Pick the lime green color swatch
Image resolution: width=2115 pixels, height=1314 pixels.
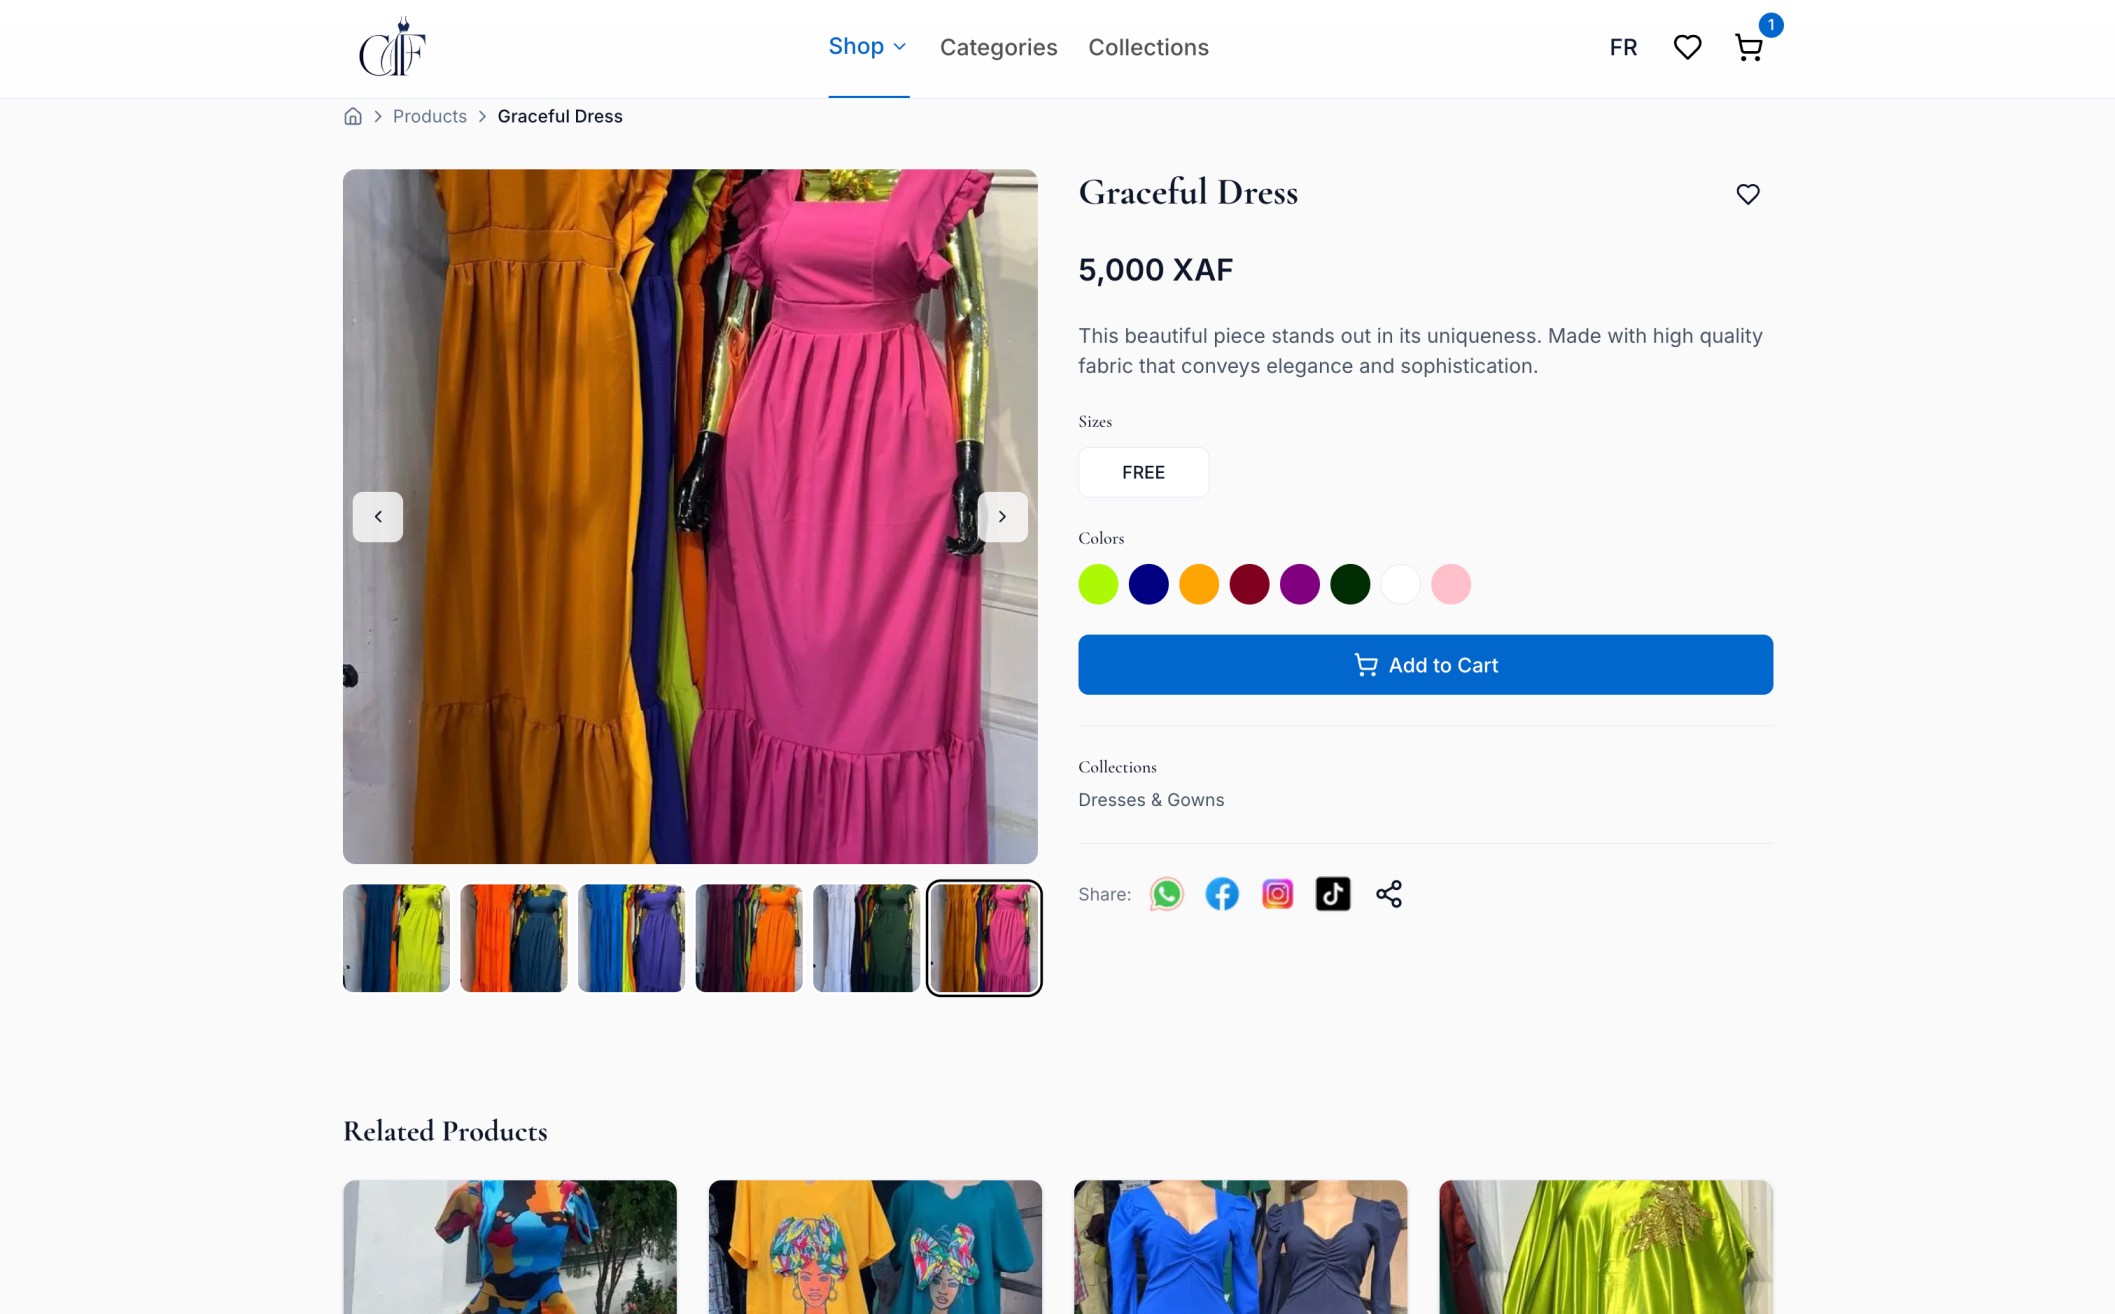click(1098, 584)
